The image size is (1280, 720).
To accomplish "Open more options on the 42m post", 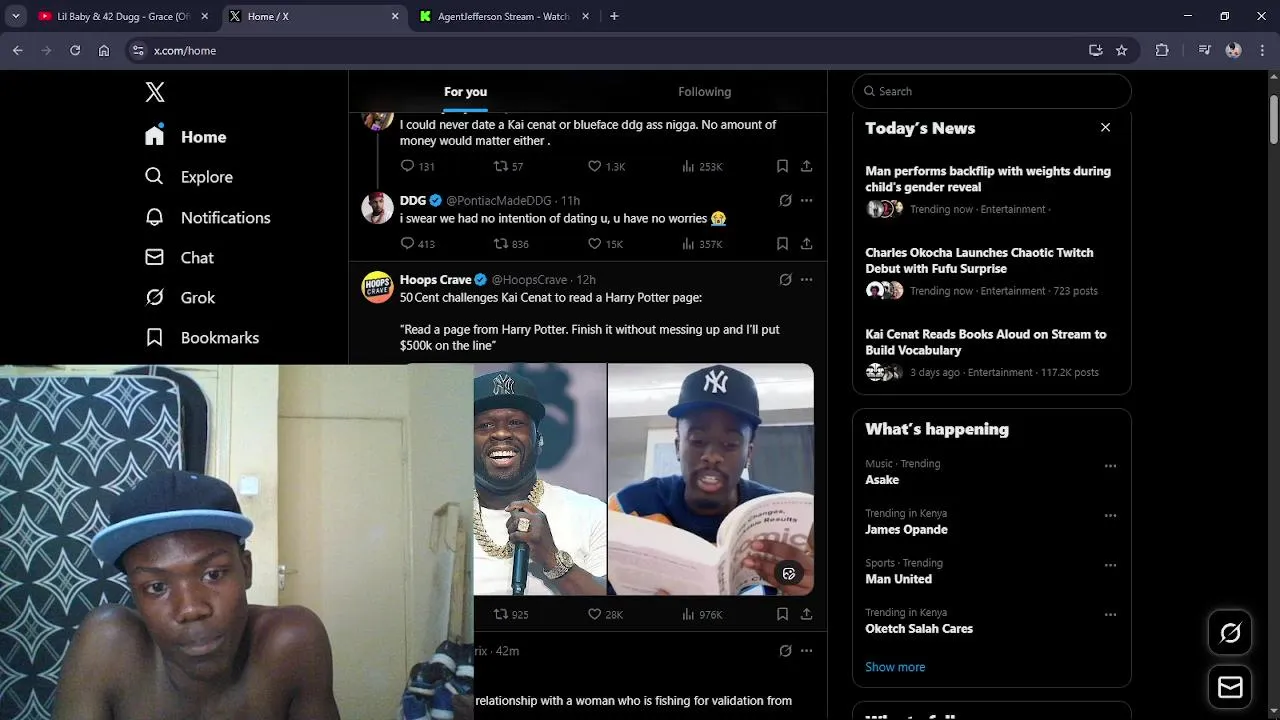I will [x=806, y=651].
